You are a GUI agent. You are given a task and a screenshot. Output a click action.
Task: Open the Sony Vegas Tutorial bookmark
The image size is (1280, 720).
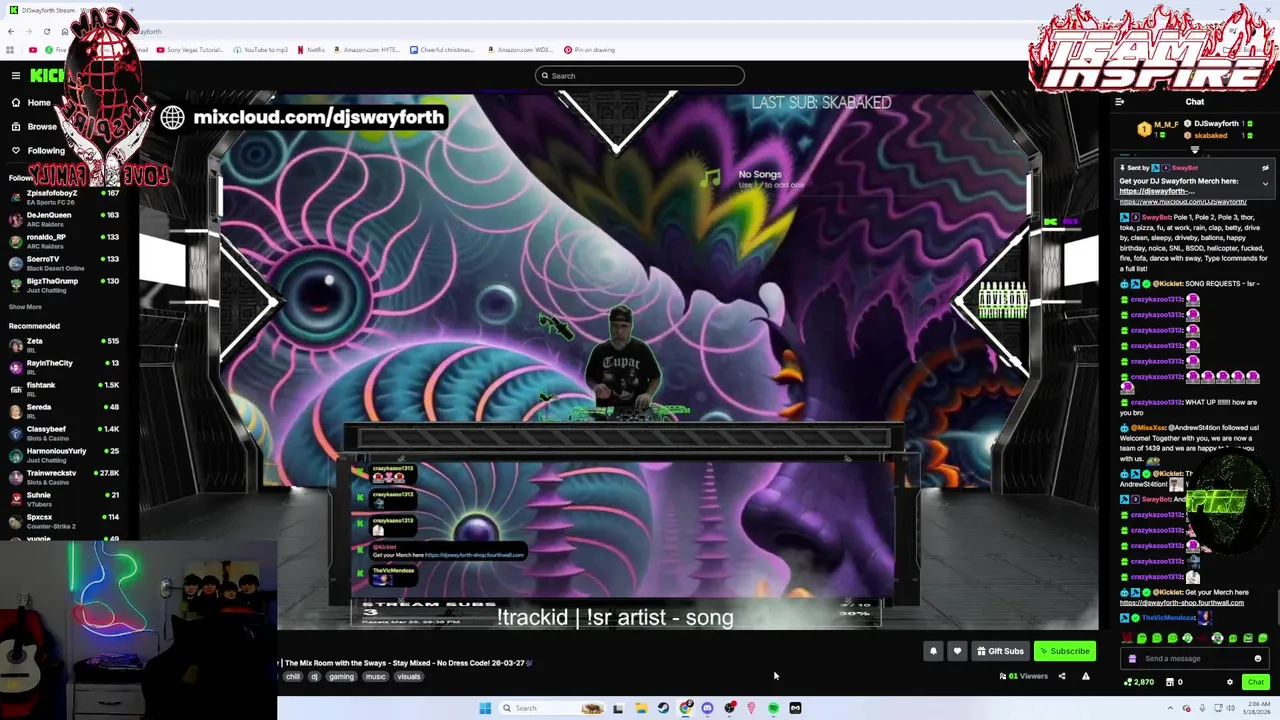[x=190, y=50]
